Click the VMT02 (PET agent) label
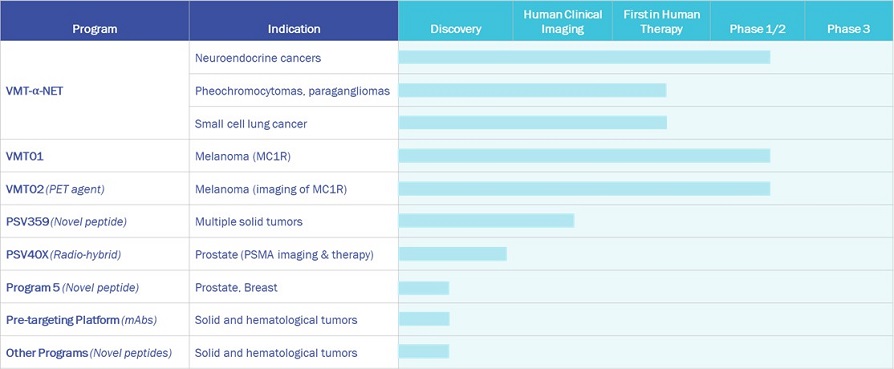Screen dimensions: 894x369 coord(55,189)
